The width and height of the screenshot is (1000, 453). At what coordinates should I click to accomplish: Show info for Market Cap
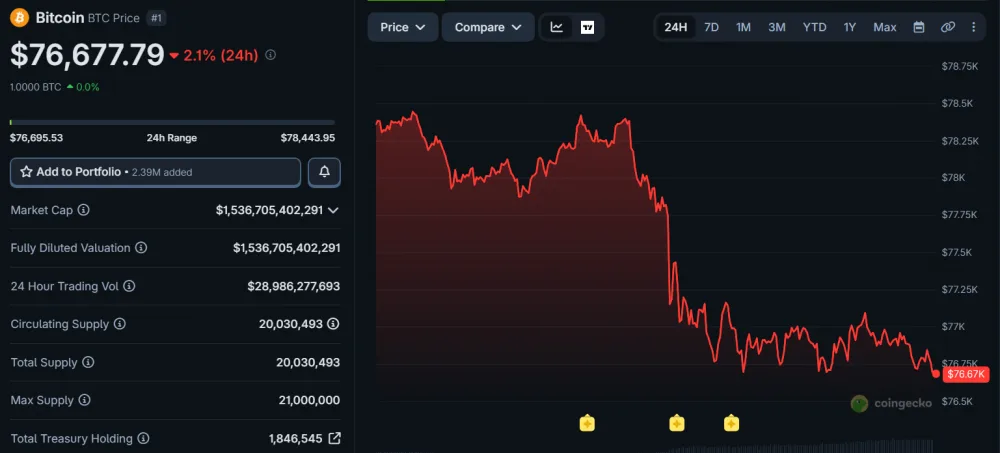(84, 210)
